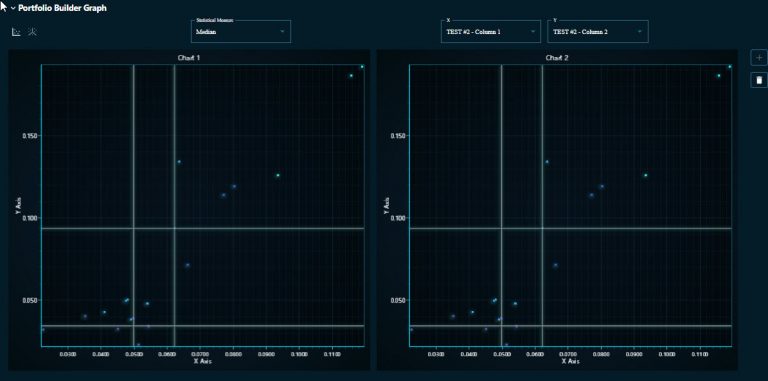Image resolution: width=768 pixels, height=381 pixels.
Task: Select the second chart-type icon beside scatter
Action: point(32,32)
